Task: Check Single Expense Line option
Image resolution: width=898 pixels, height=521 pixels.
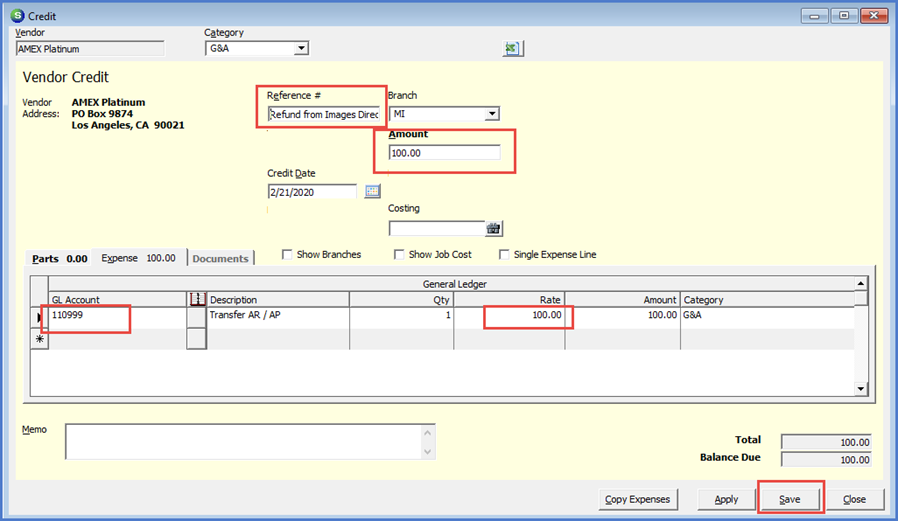Action: point(504,254)
